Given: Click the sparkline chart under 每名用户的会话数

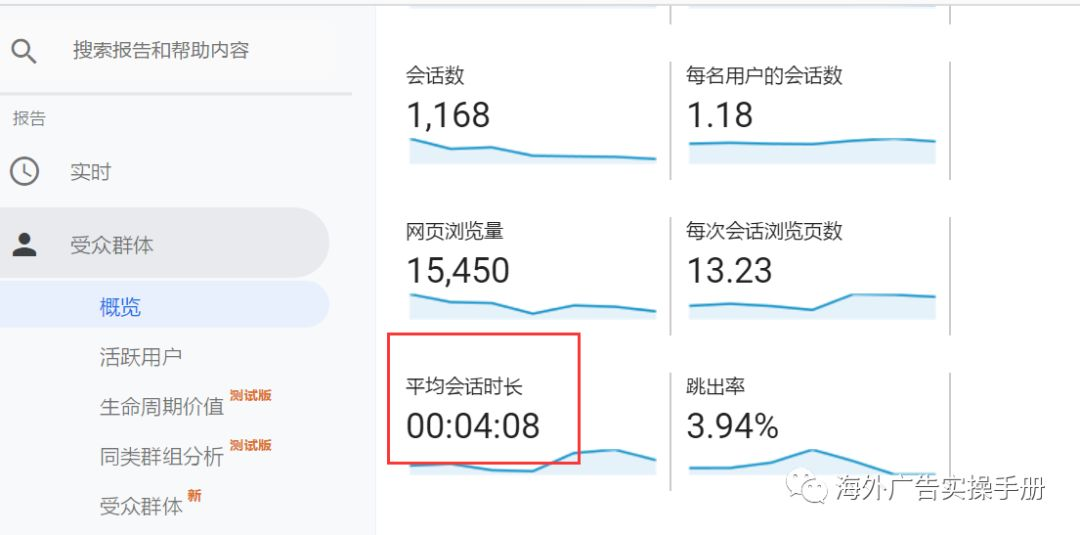Looking at the screenshot, I should point(811,148).
